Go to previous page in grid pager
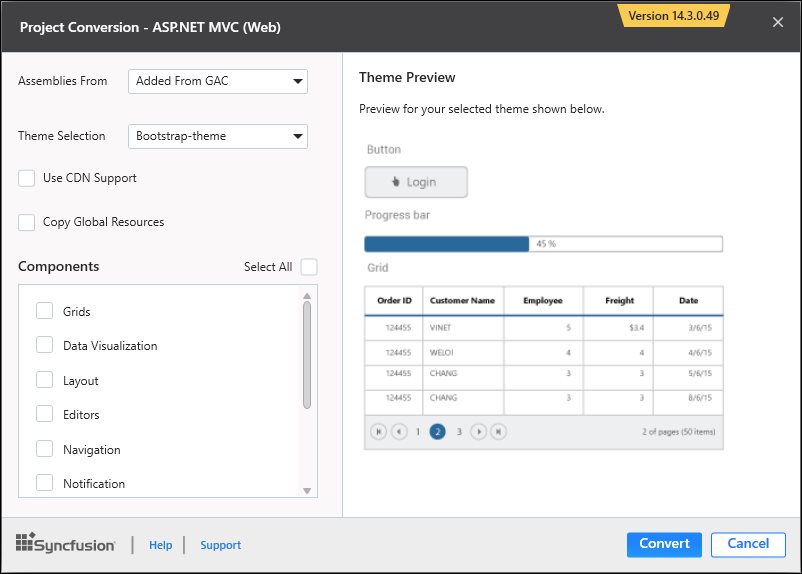 click(399, 432)
